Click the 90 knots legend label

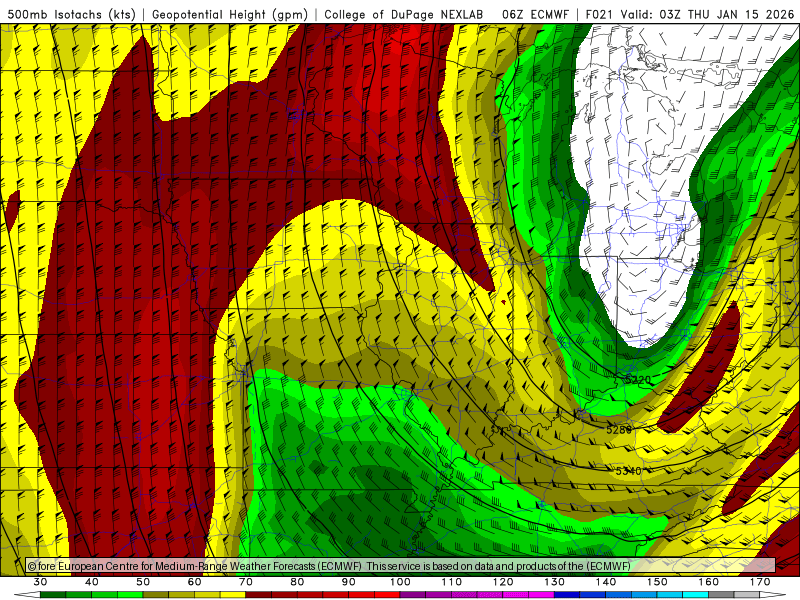(x=349, y=582)
